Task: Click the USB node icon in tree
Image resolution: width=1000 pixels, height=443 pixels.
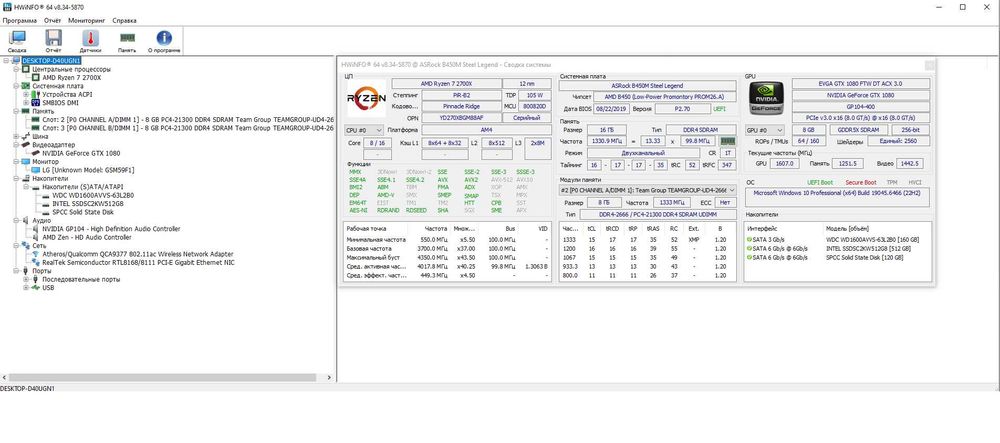Action: tap(36, 287)
